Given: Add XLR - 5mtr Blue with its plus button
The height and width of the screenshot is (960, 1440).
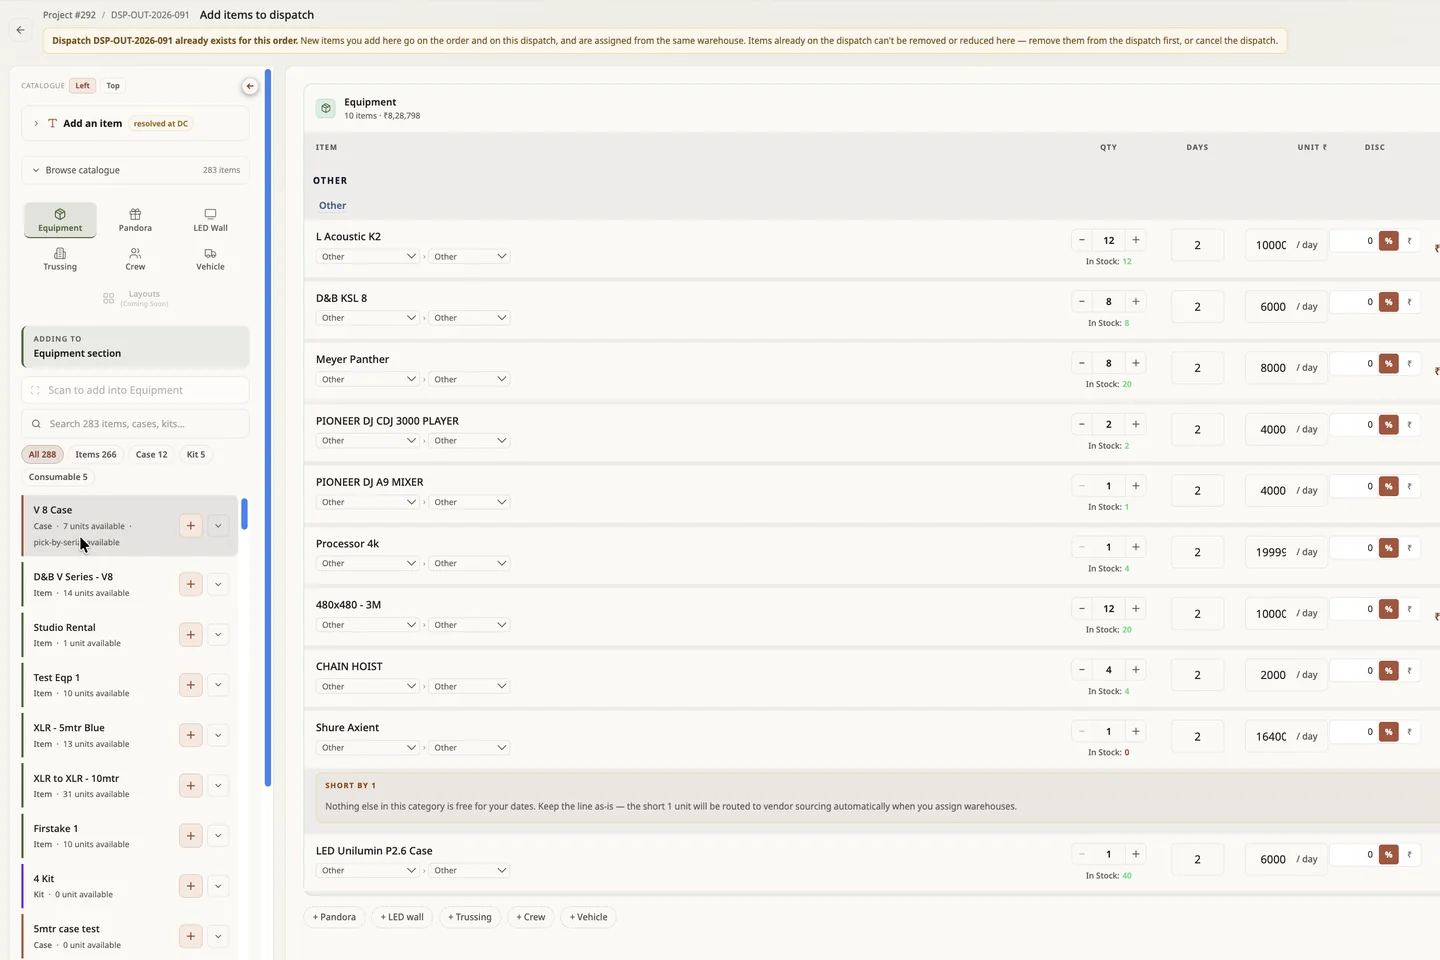Looking at the screenshot, I should (190, 735).
